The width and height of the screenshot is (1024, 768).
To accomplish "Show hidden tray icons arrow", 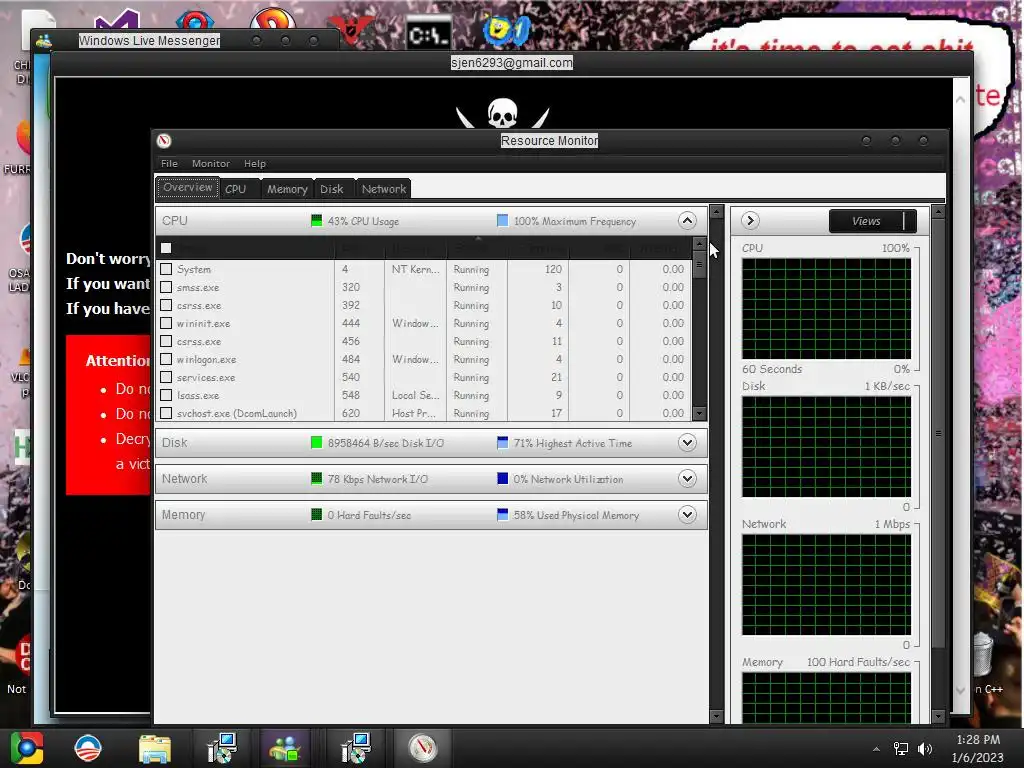I will pyautogui.click(x=876, y=749).
